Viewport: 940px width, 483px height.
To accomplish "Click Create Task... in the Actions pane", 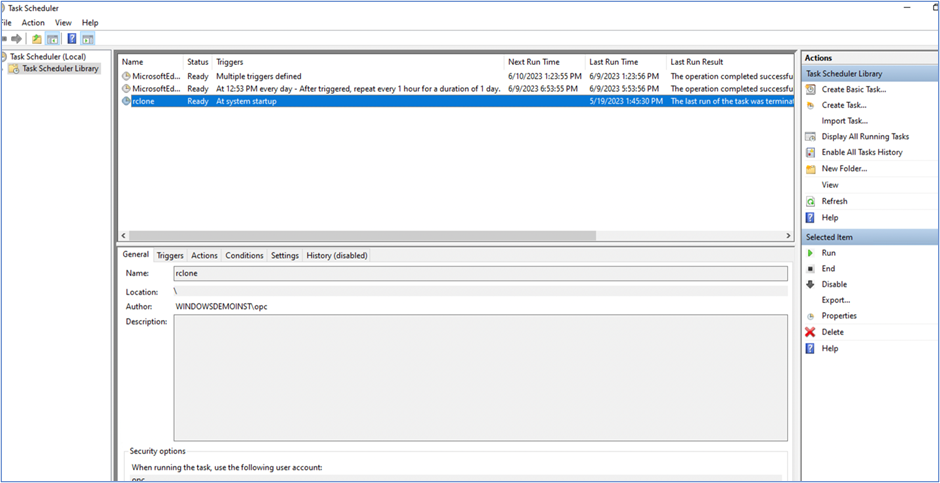I will [844, 105].
